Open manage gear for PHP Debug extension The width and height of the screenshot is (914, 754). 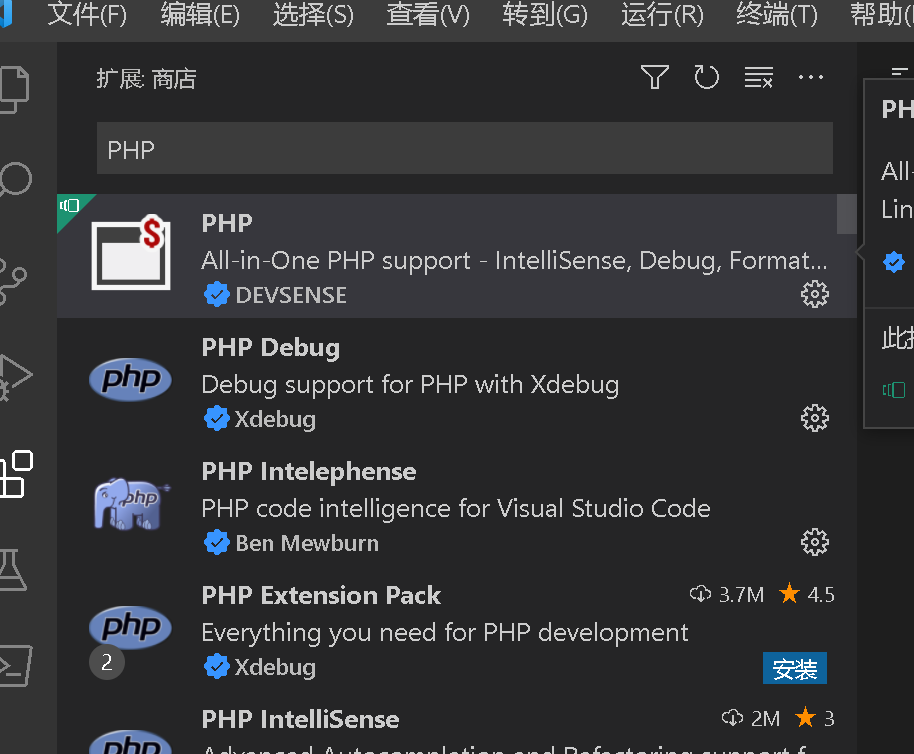[815, 418]
